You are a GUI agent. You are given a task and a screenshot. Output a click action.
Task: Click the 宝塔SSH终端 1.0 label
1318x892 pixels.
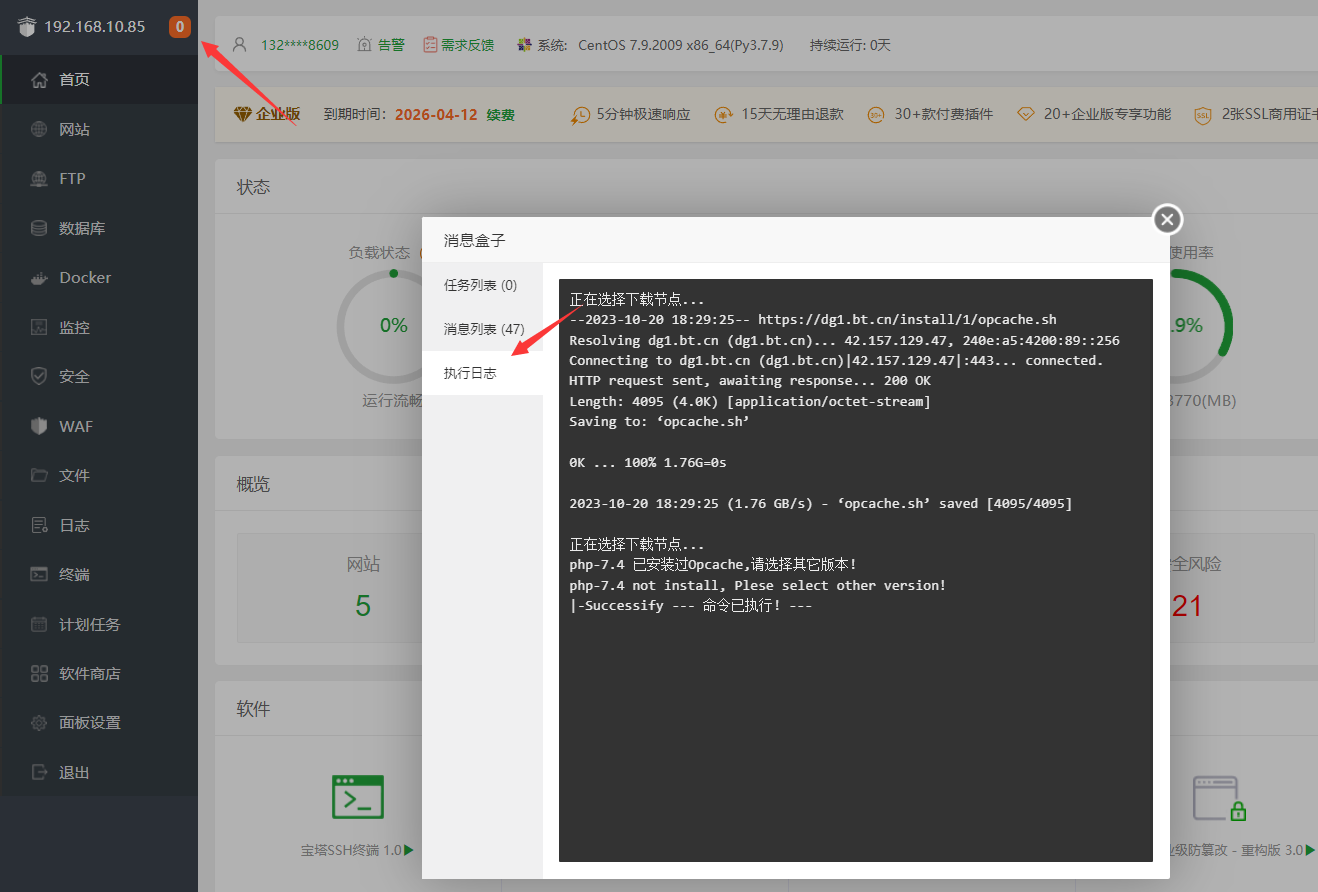[351, 850]
